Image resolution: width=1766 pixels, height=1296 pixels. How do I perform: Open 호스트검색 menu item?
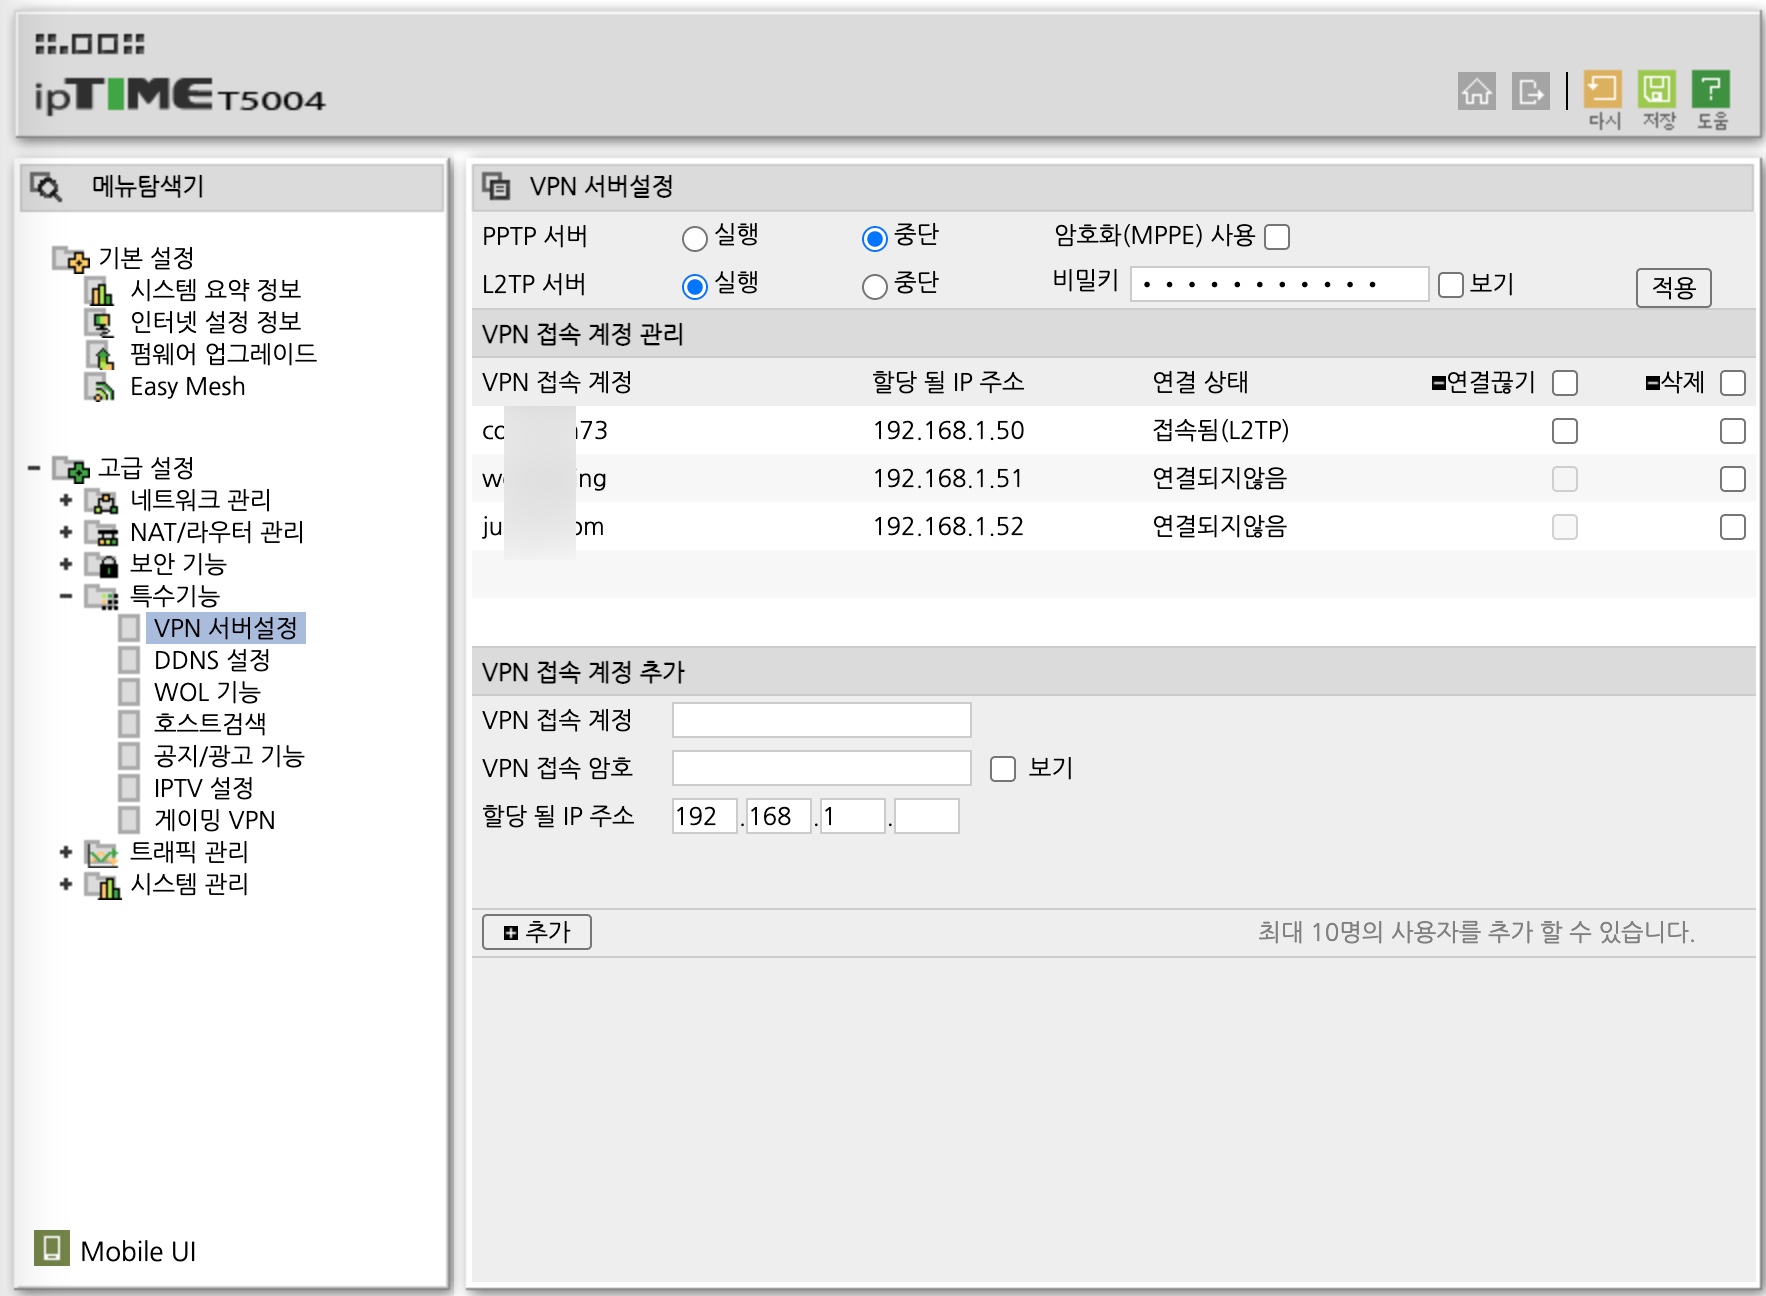pos(210,723)
